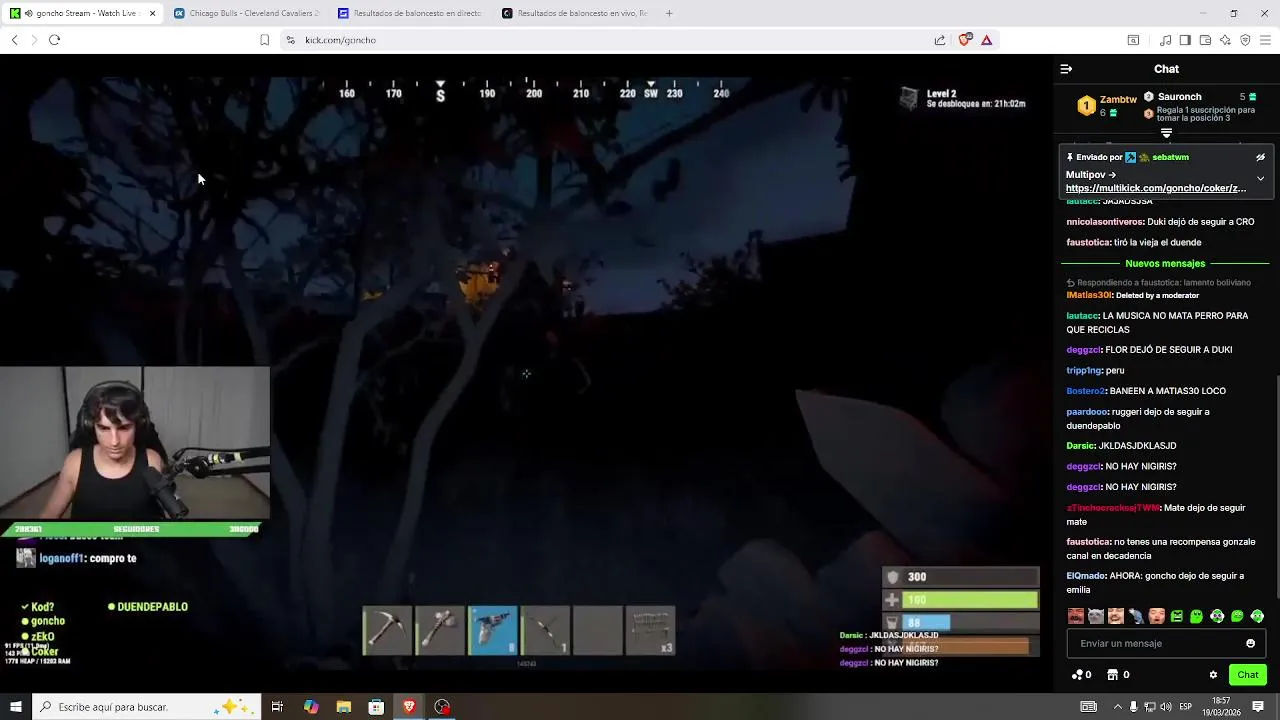1280x720 pixels.
Task: Go back with the browser back arrow
Action: pos(15,40)
